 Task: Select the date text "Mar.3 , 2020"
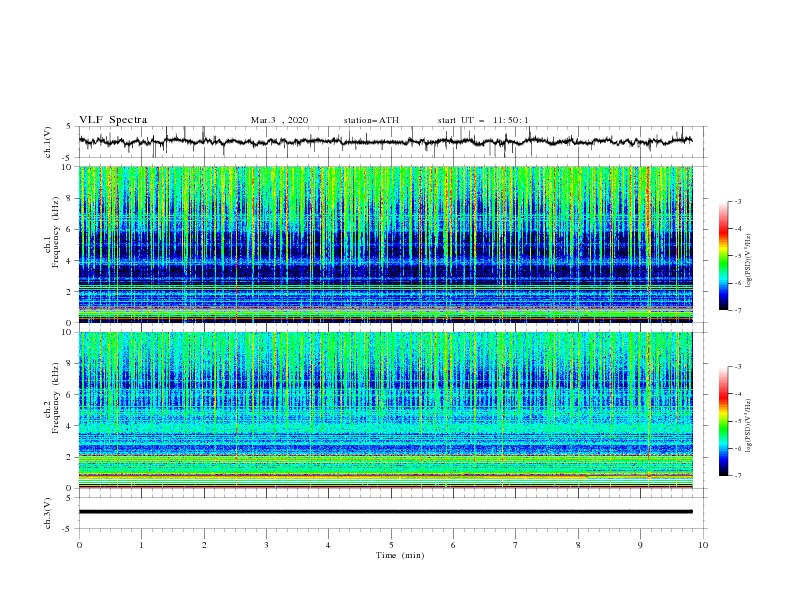[279, 120]
